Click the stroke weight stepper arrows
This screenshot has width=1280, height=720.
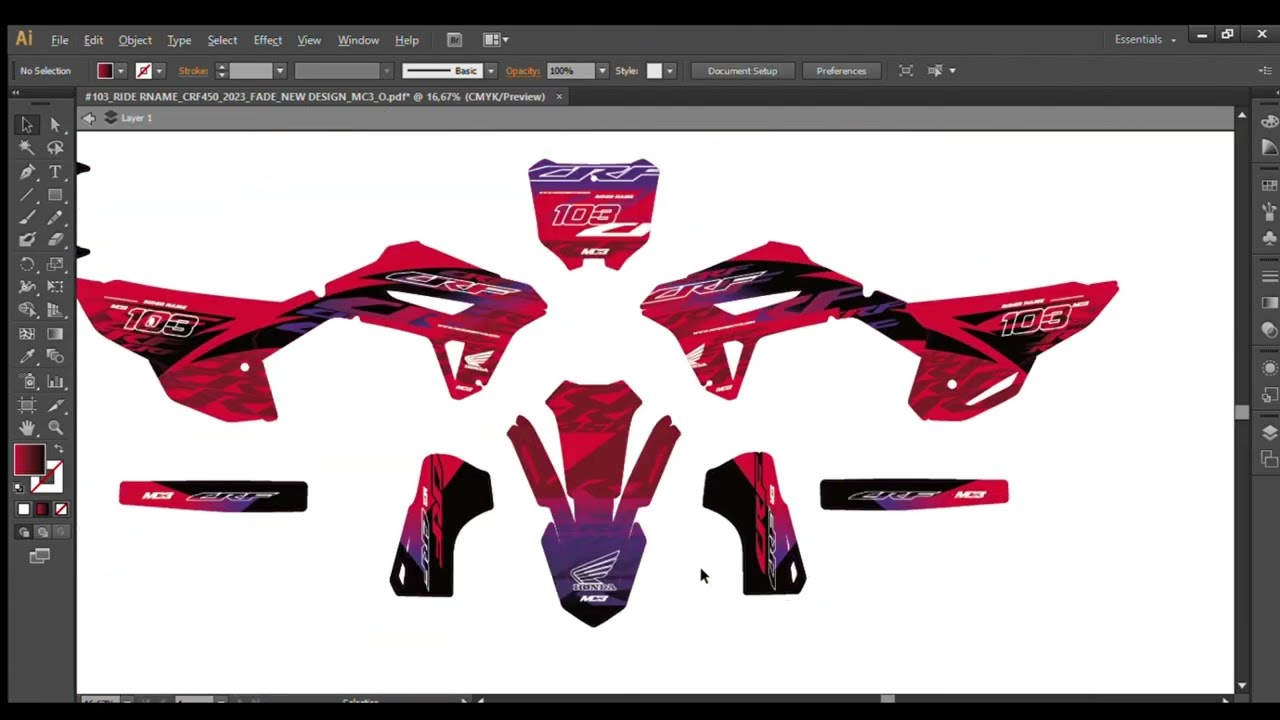tap(221, 71)
